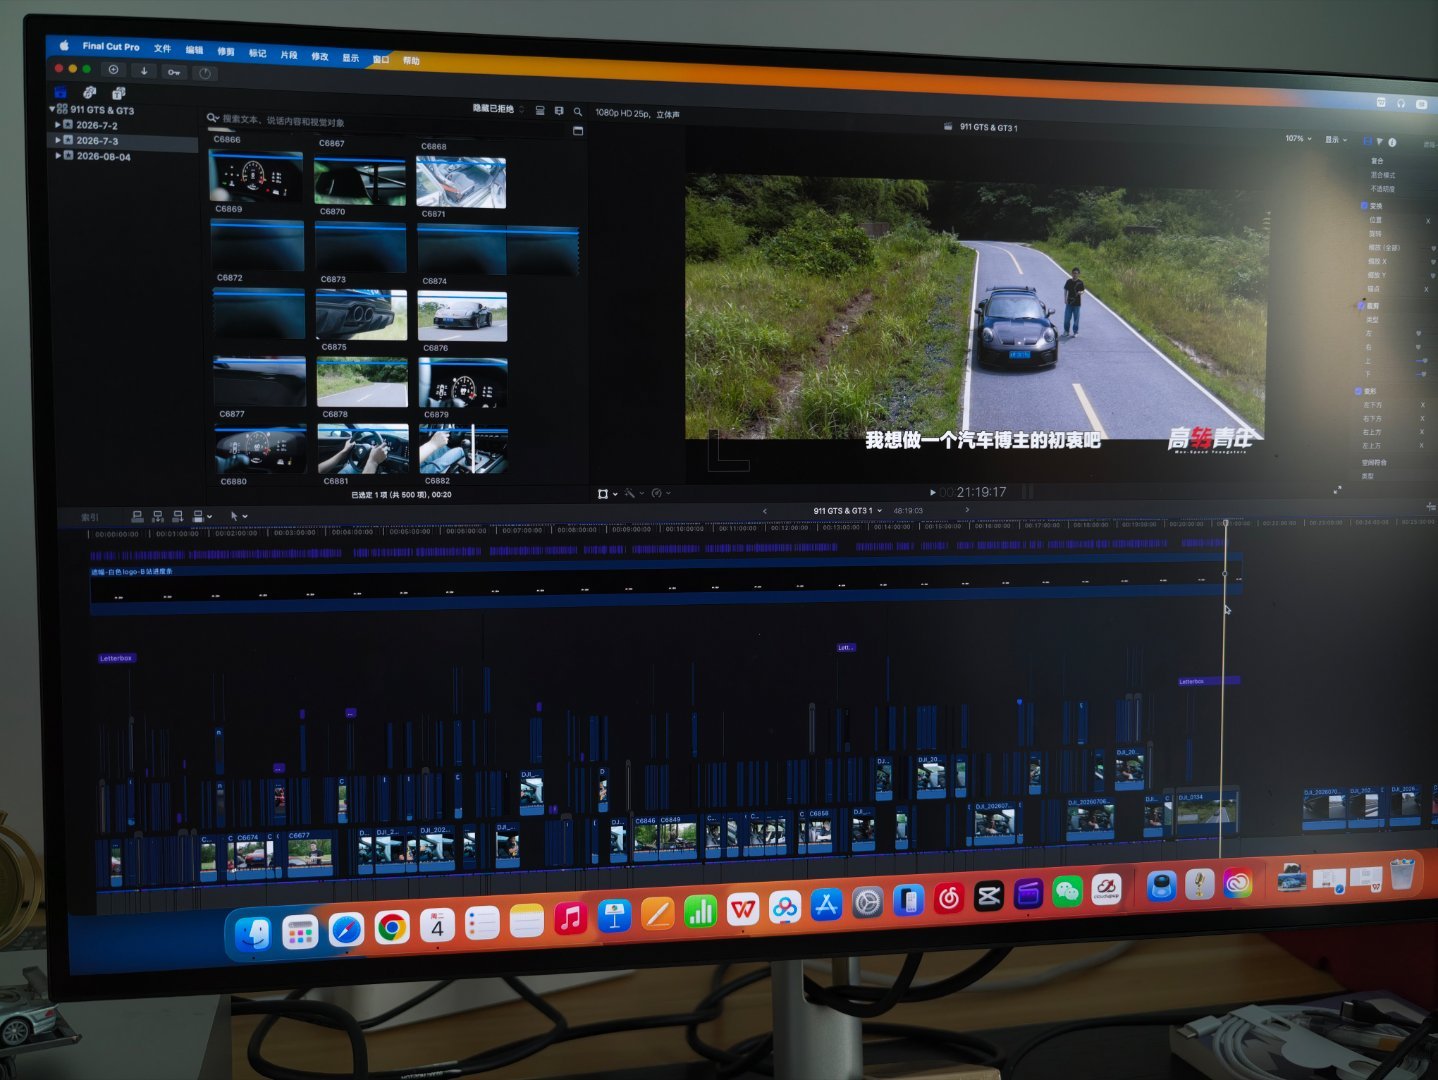Adjust the crop 下 slider
This screenshot has width=1438, height=1080.
[1423, 373]
